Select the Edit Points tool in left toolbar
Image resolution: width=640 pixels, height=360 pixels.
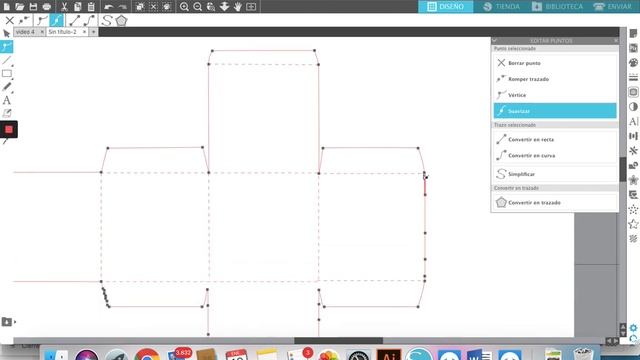[x=7, y=47]
